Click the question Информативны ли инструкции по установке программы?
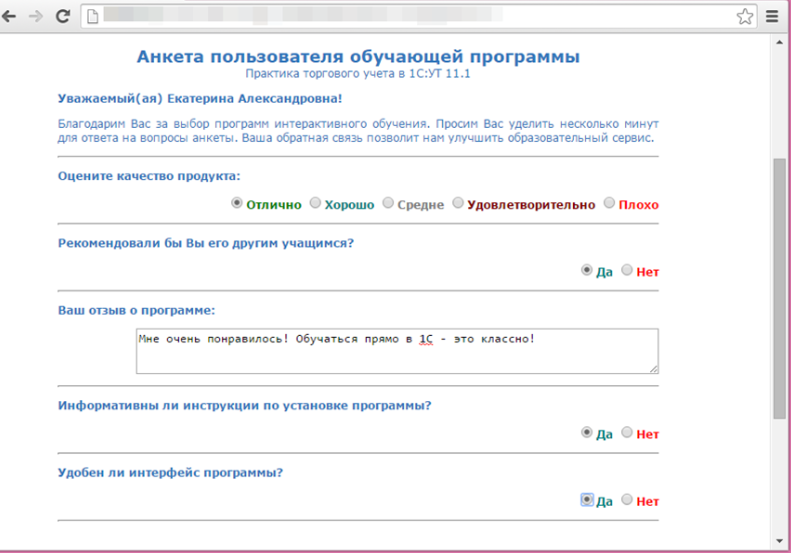The image size is (791, 553). pyautogui.click(x=245, y=406)
